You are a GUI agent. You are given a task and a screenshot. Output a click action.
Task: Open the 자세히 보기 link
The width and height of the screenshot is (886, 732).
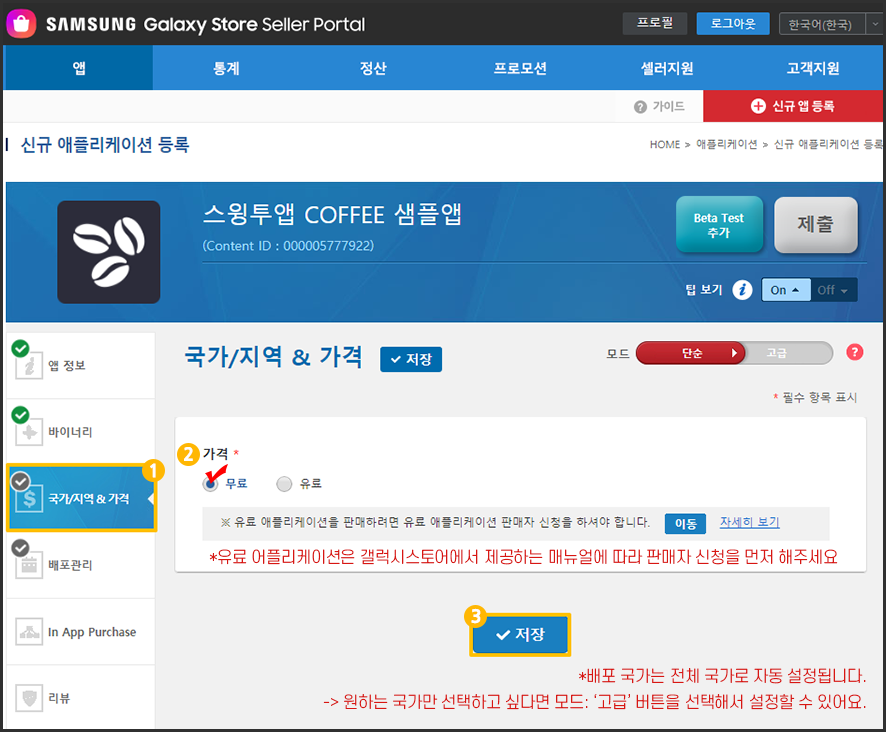pyautogui.click(x=749, y=522)
